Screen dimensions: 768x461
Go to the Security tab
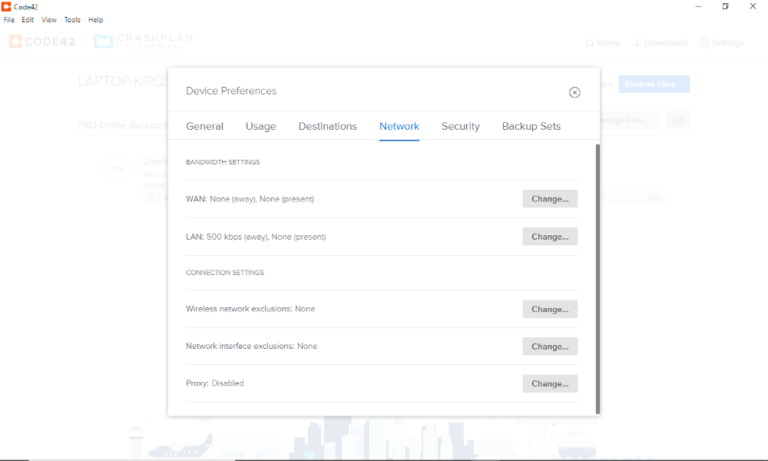(x=460, y=126)
